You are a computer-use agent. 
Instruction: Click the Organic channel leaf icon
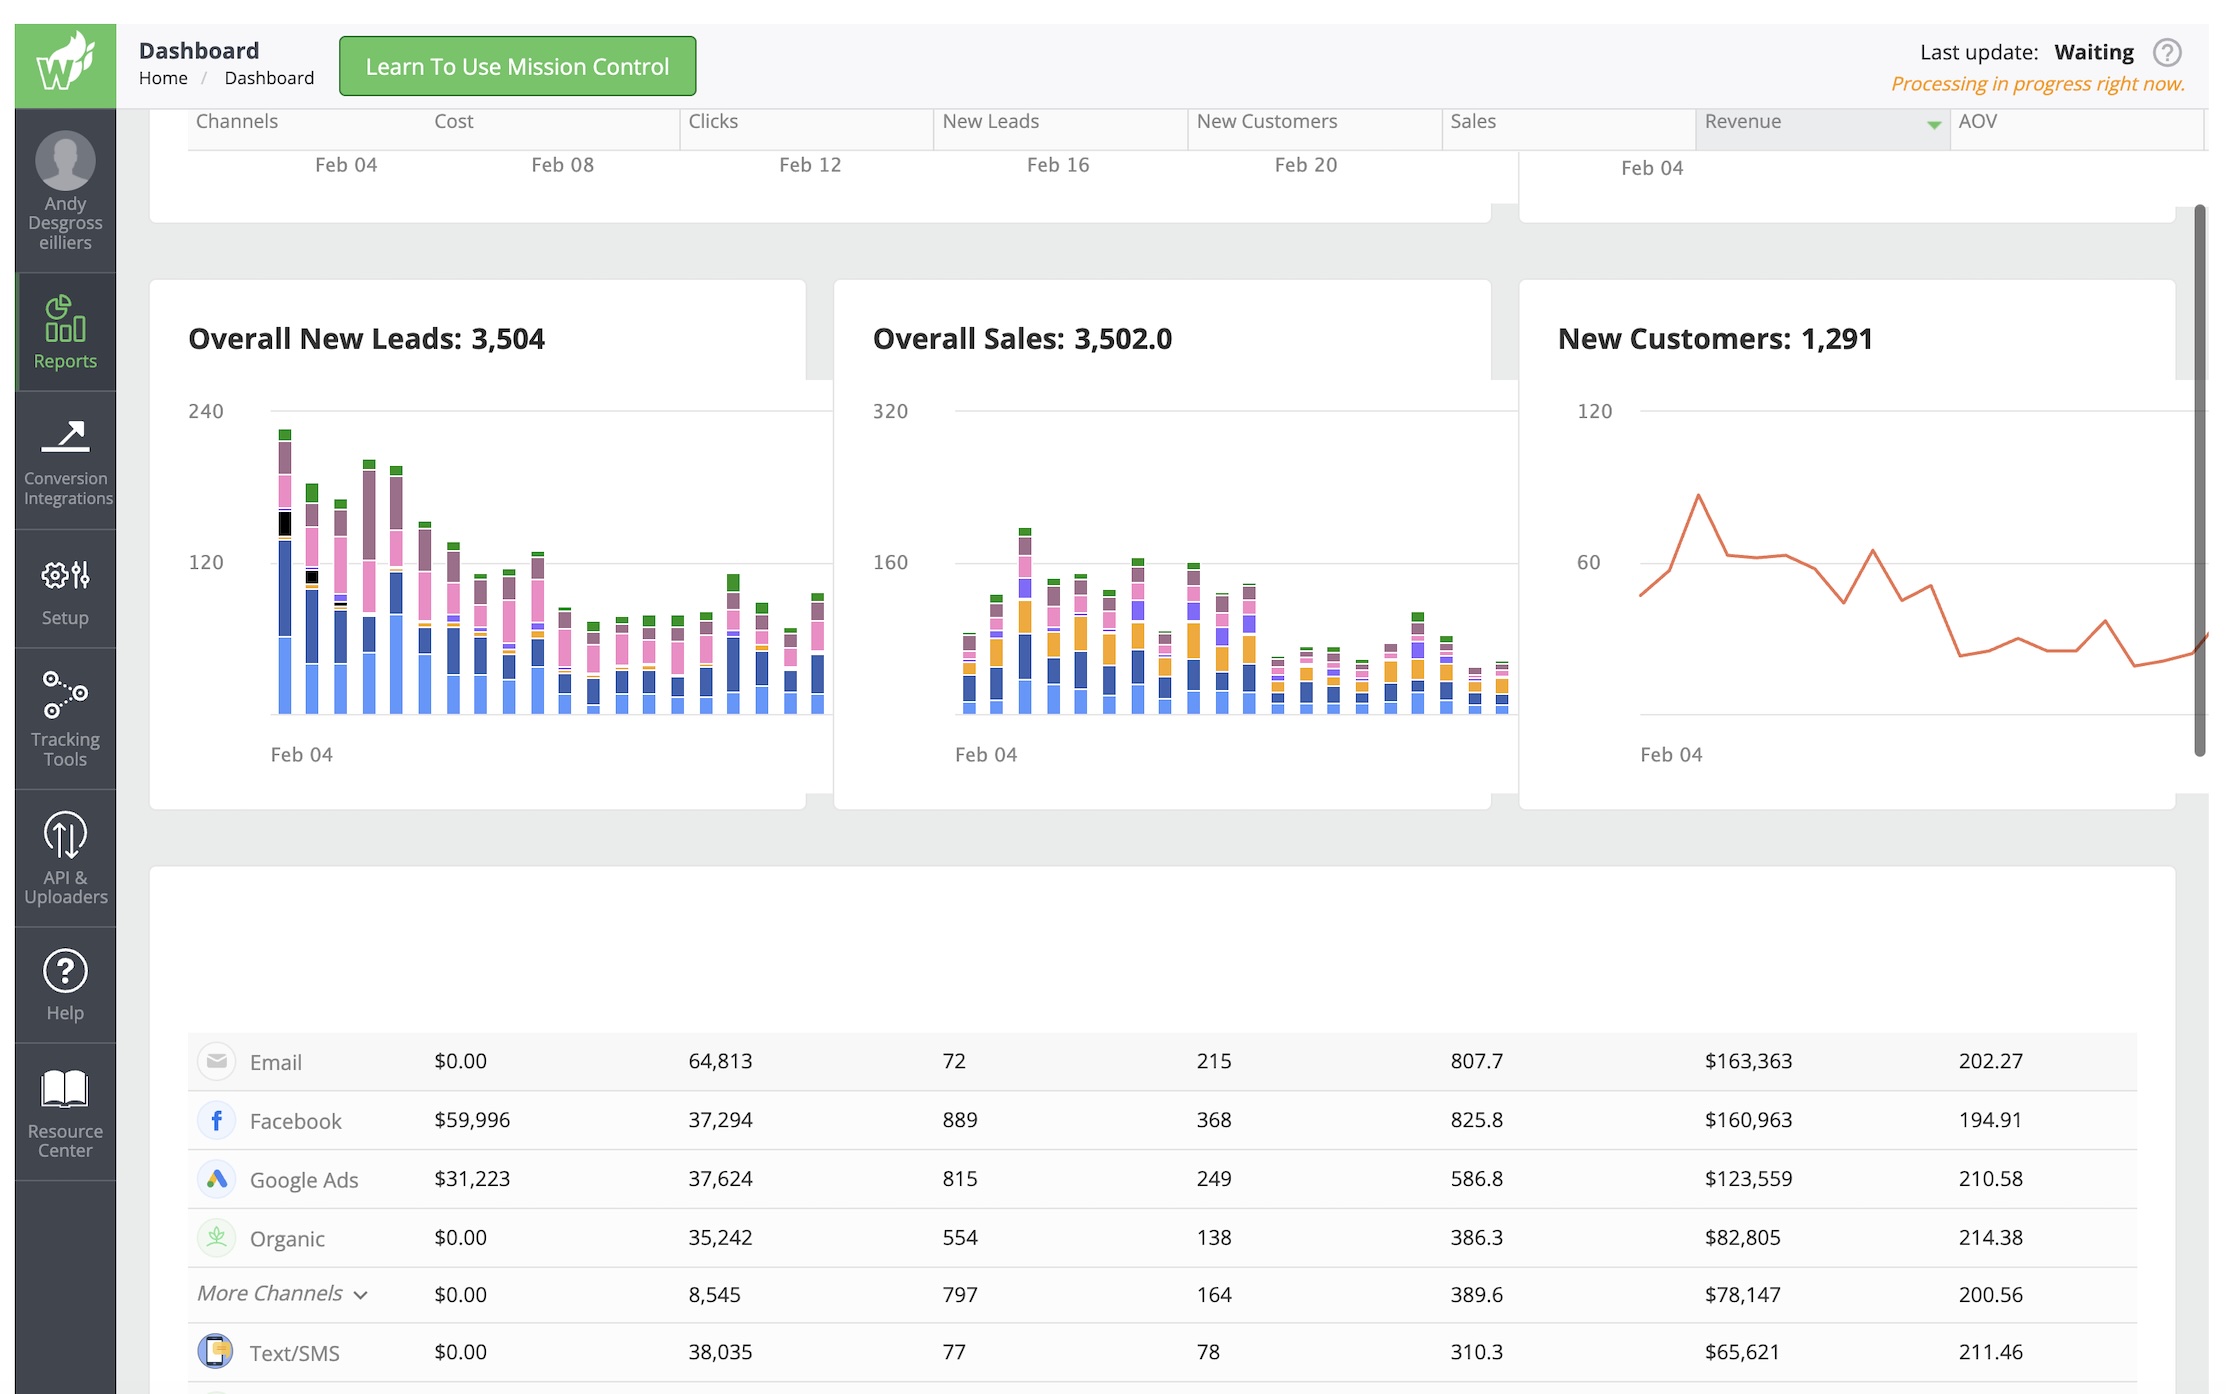(216, 1238)
